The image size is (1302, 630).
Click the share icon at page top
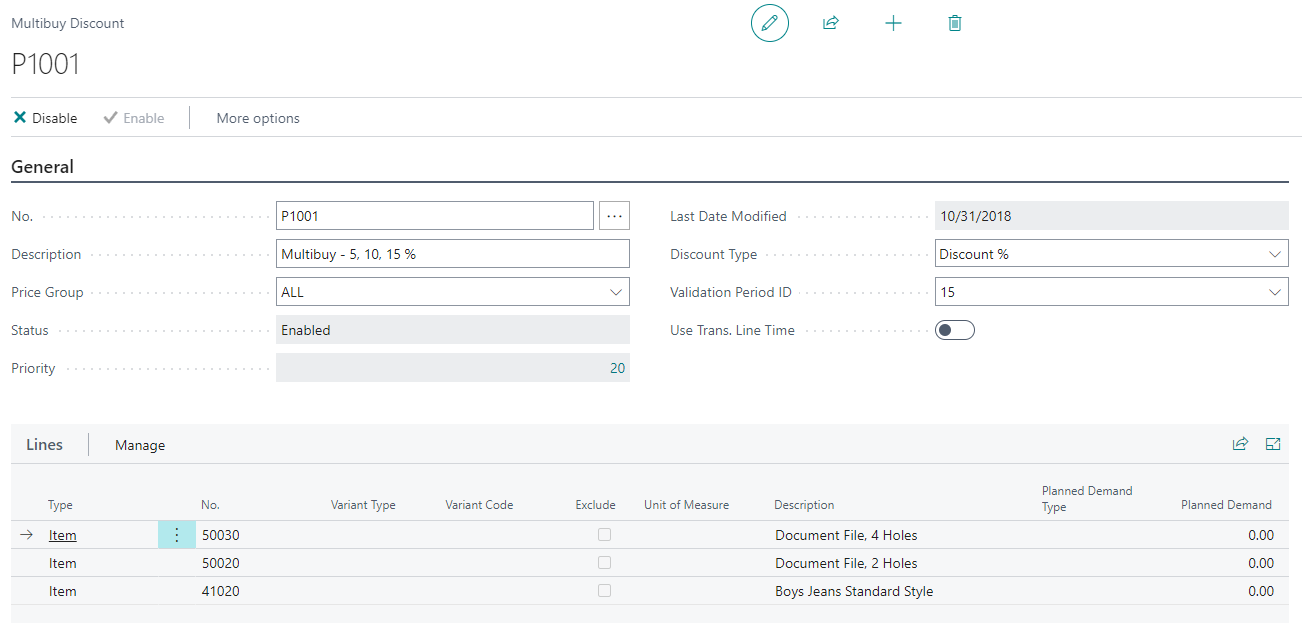pos(830,23)
